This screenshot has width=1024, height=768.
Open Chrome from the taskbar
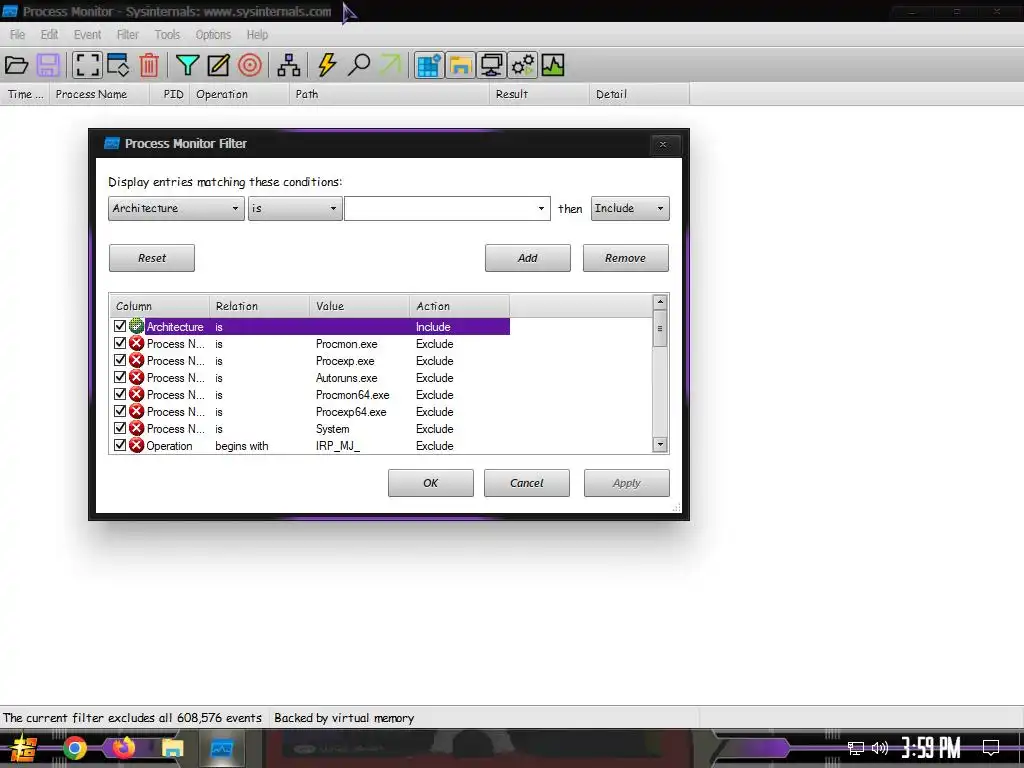coord(74,748)
